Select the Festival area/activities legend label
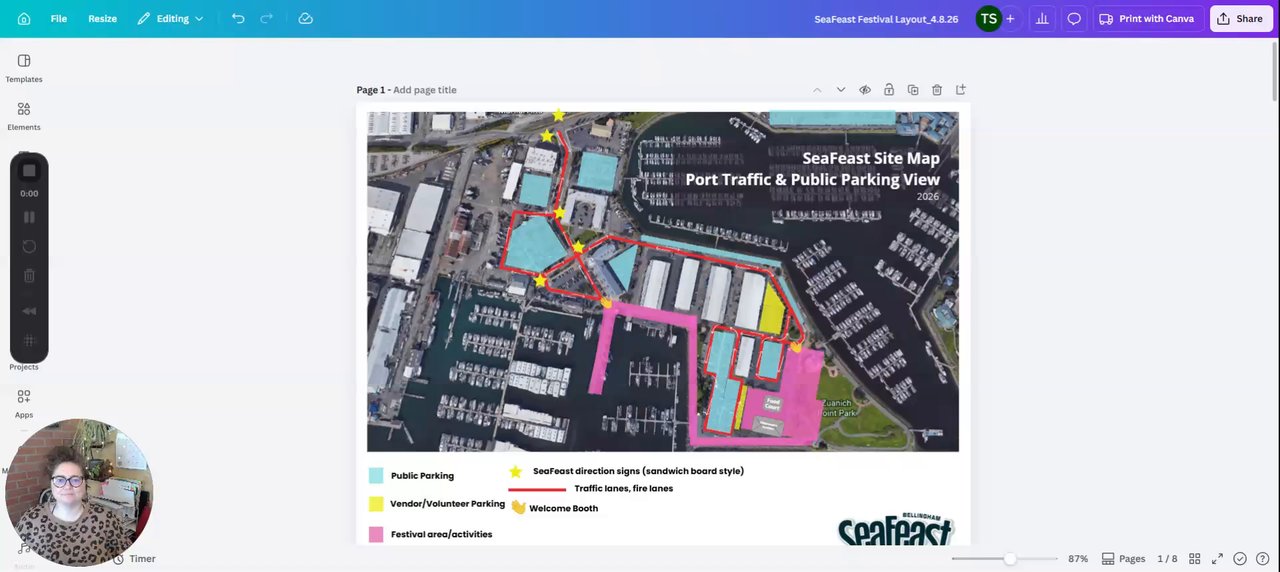Image resolution: width=1280 pixels, height=572 pixels. [x=441, y=534]
